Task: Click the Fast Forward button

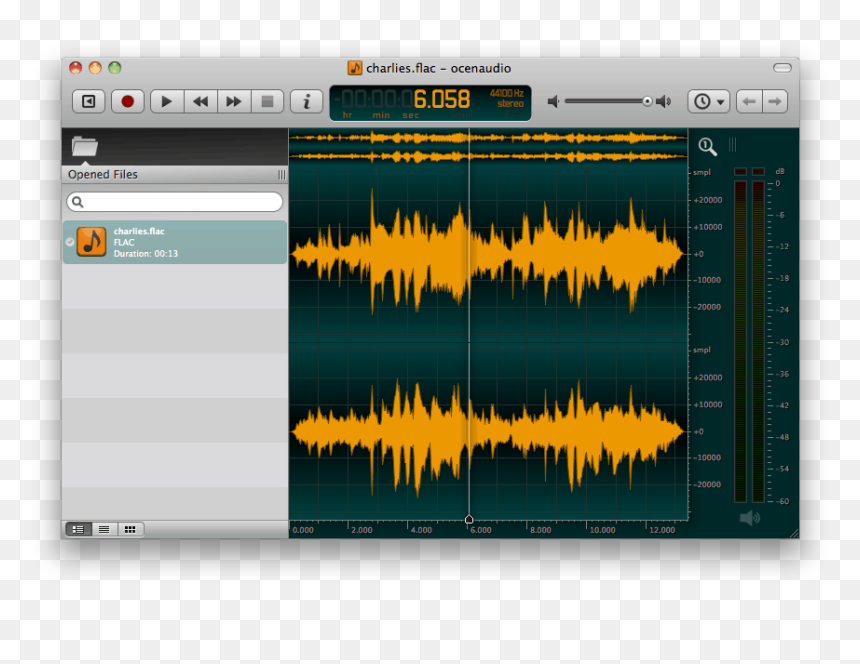Action: (x=234, y=101)
